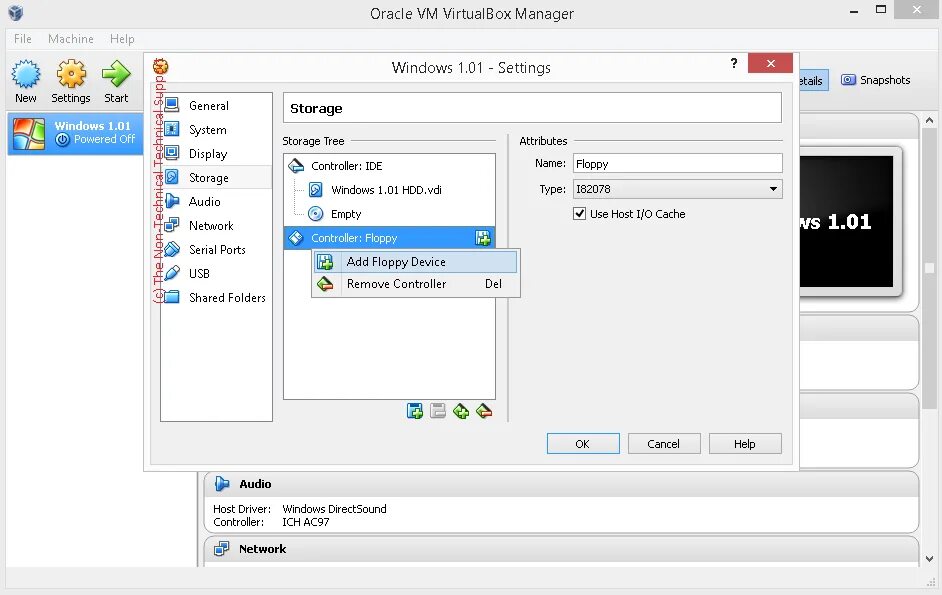
Task: Open the USB settings category
Action: (216, 273)
